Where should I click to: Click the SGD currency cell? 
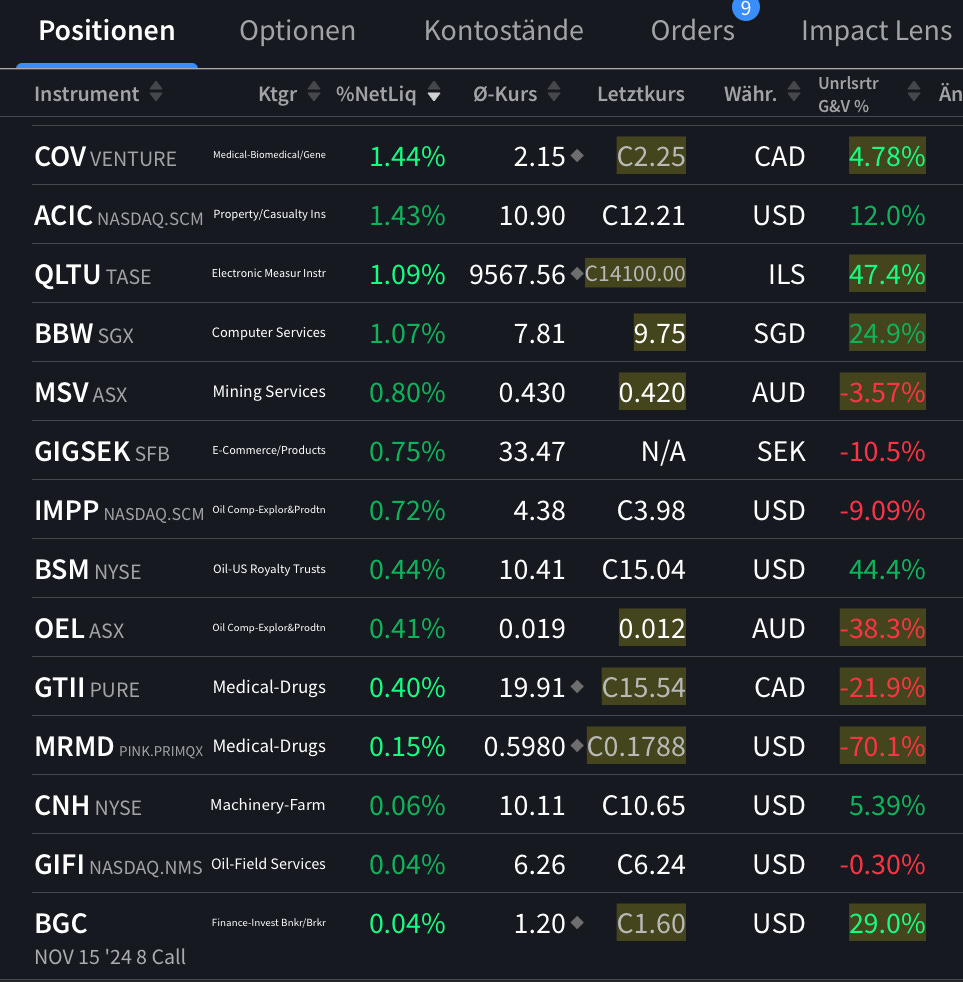pos(780,334)
